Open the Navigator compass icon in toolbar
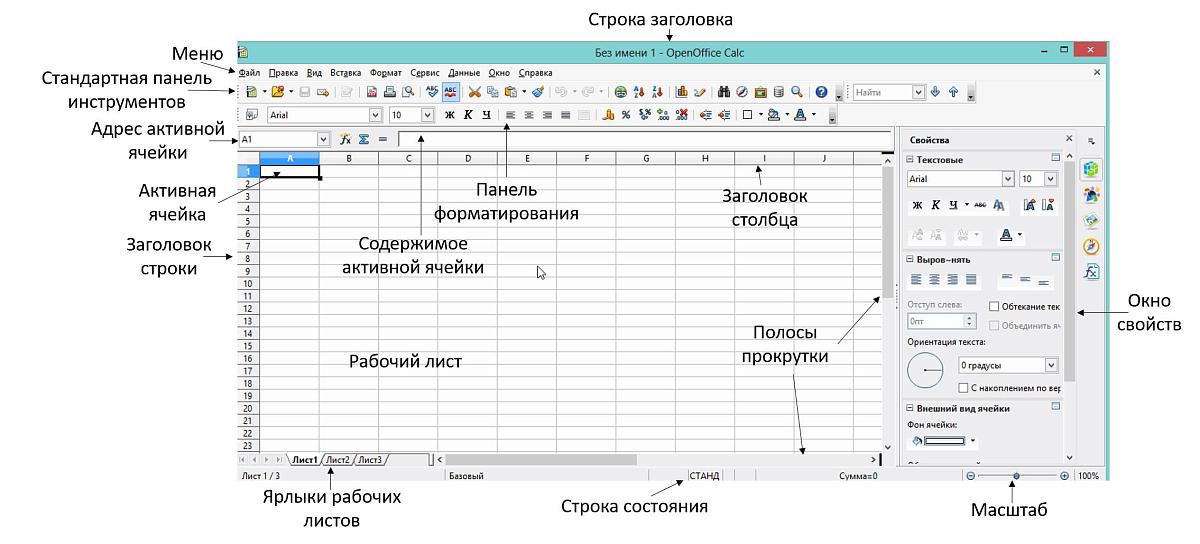 tap(742, 92)
